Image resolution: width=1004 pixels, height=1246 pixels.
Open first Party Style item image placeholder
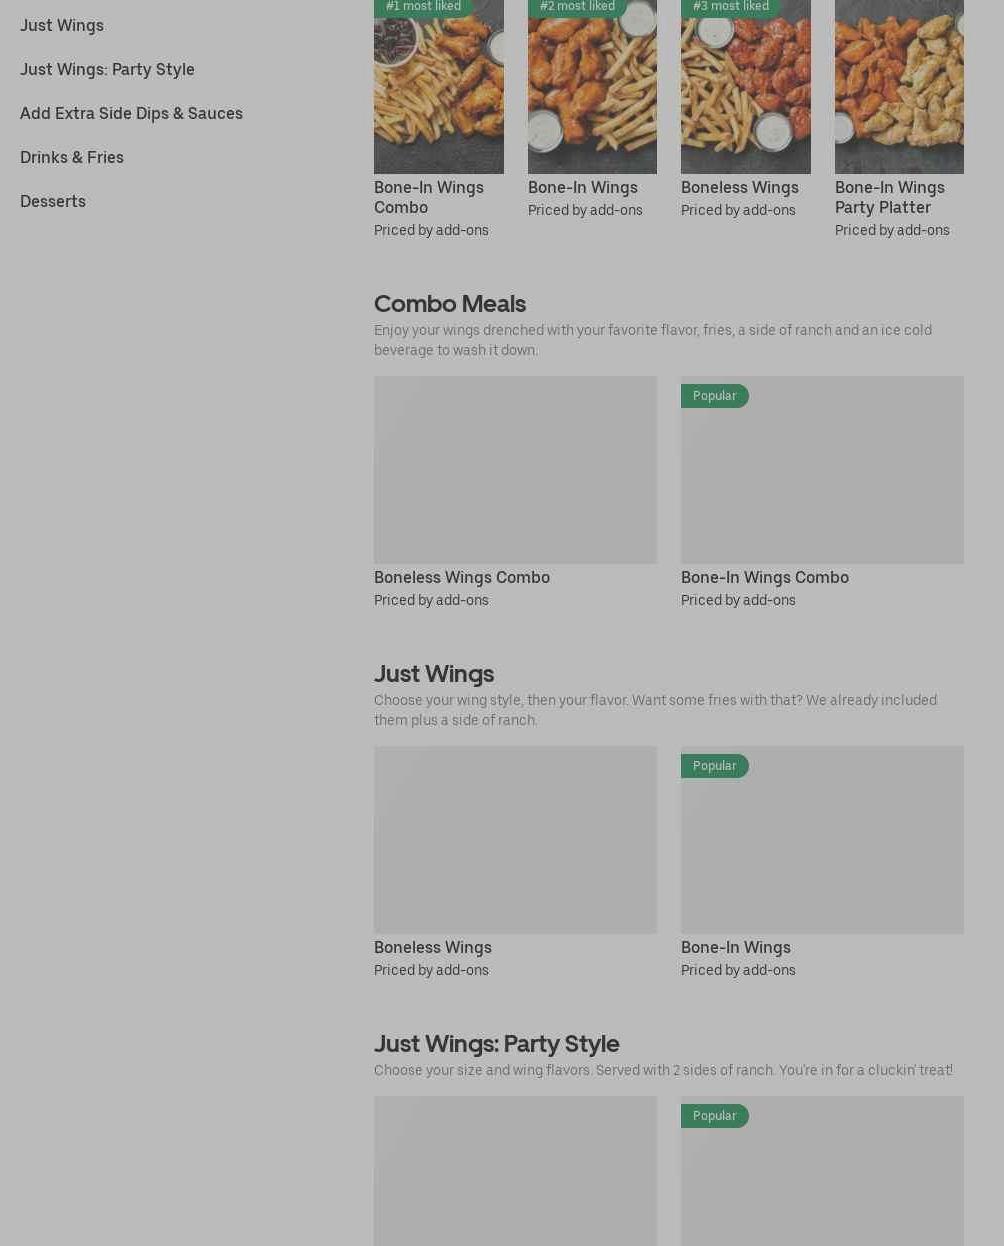pyautogui.click(x=515, y=1171)
